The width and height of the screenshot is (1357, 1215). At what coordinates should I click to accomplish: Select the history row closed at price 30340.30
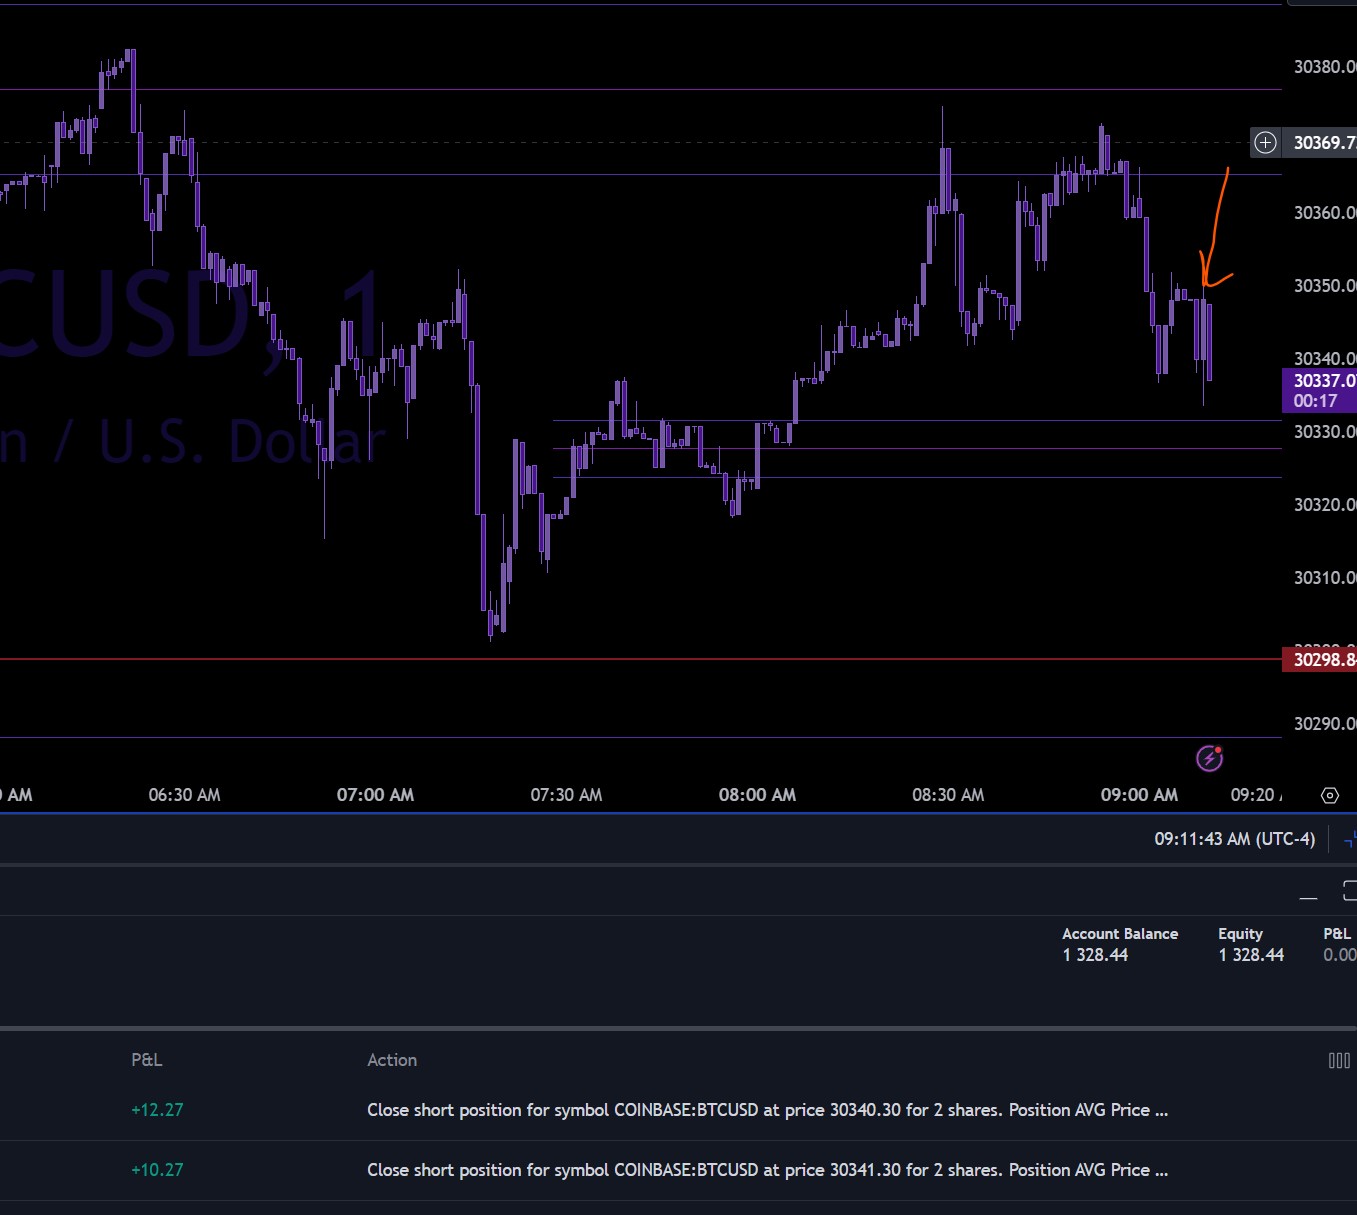(766, 1110)
